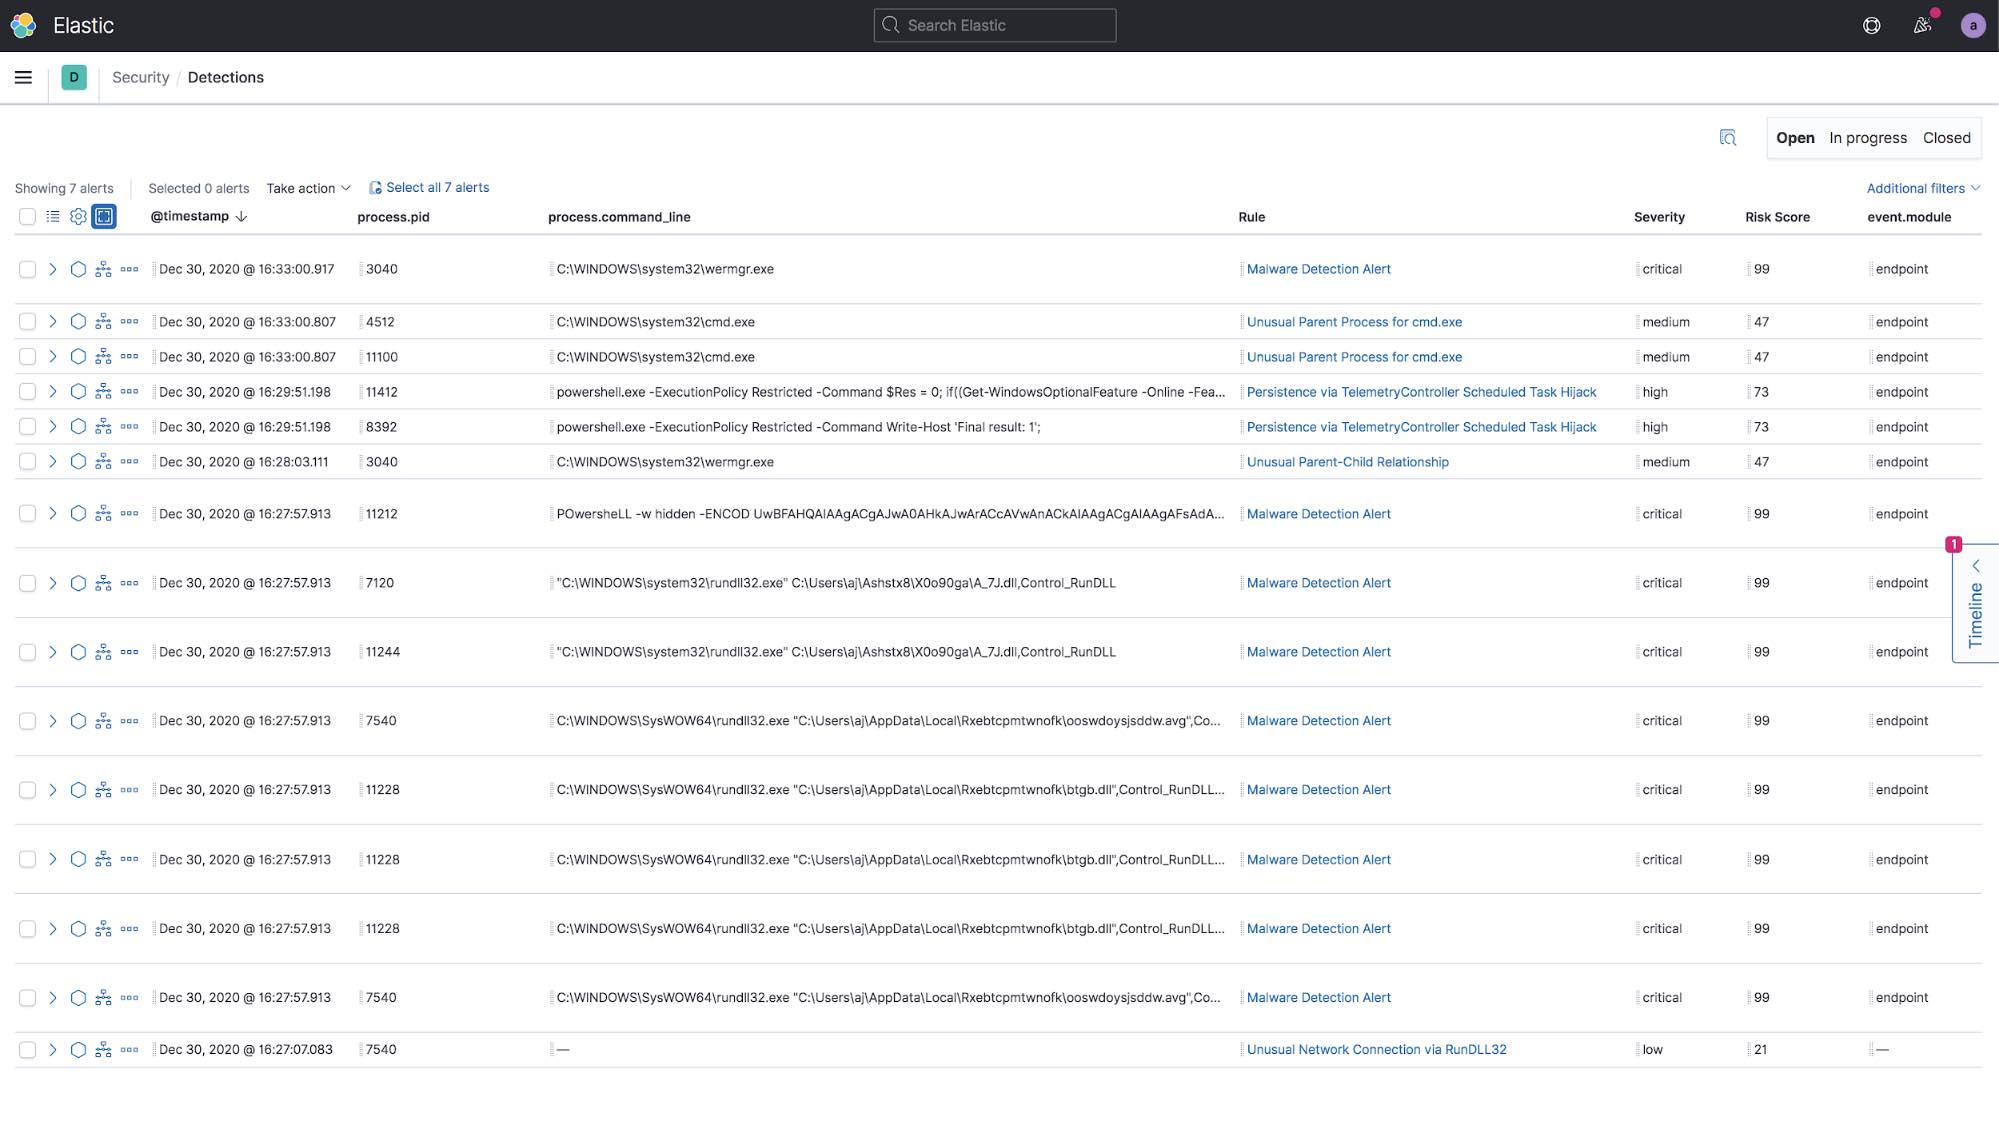1999x1142 pixels.
Task: Click the globe/language icon in top navigation bar
Action: click(x=1870, y=25)
